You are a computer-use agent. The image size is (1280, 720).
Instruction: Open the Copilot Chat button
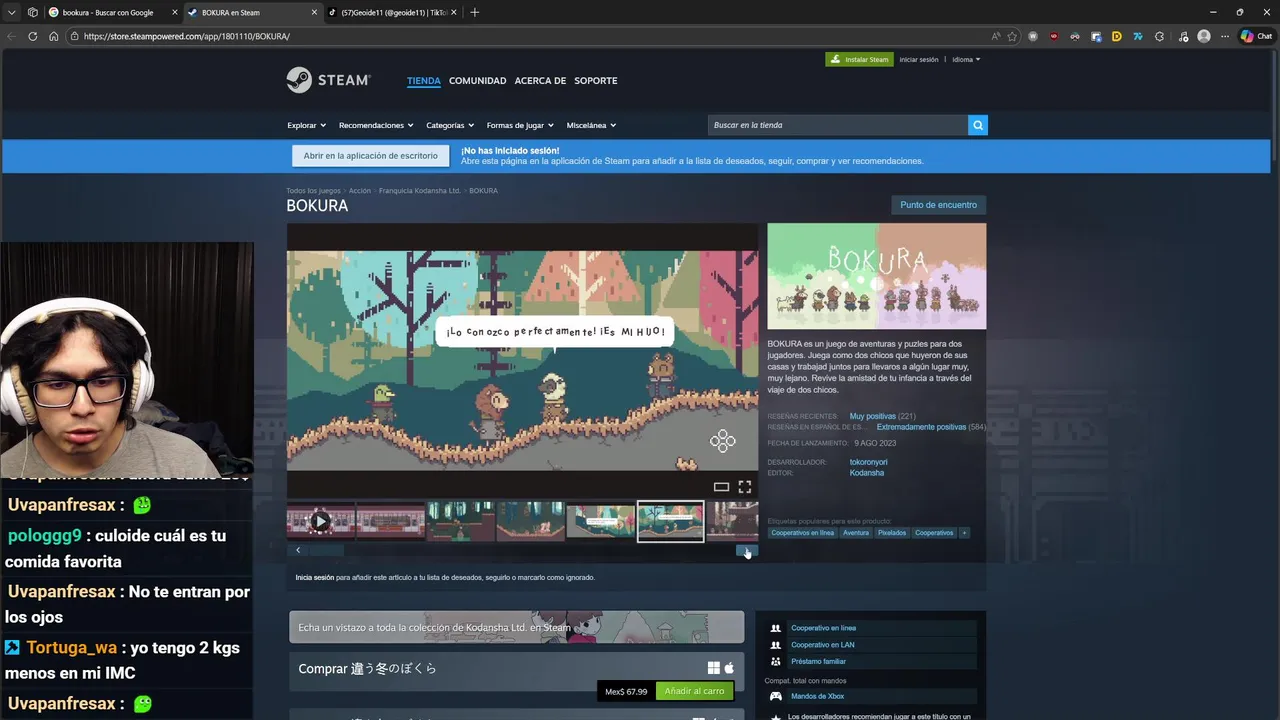pyautogui.click(x=1256, y=36)
